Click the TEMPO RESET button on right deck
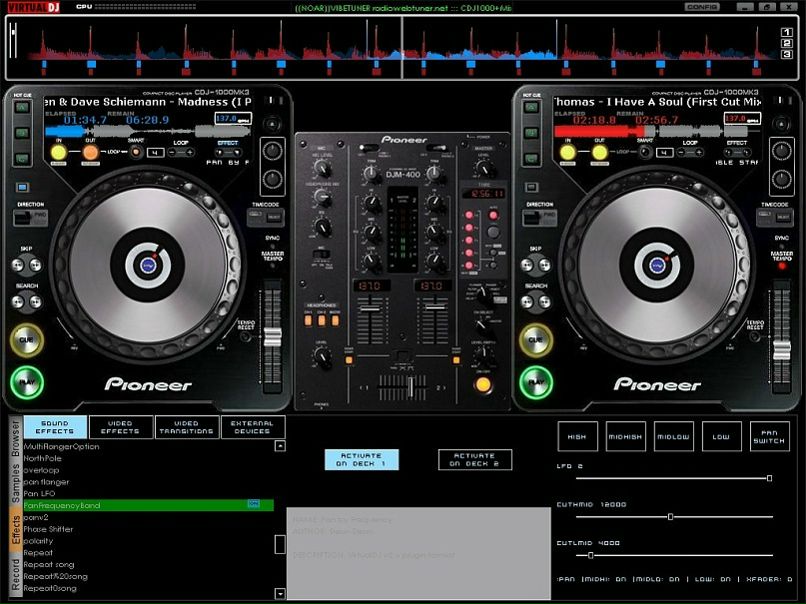The width and height of the screenshot is (806, 604). click(x=755, y=337)
